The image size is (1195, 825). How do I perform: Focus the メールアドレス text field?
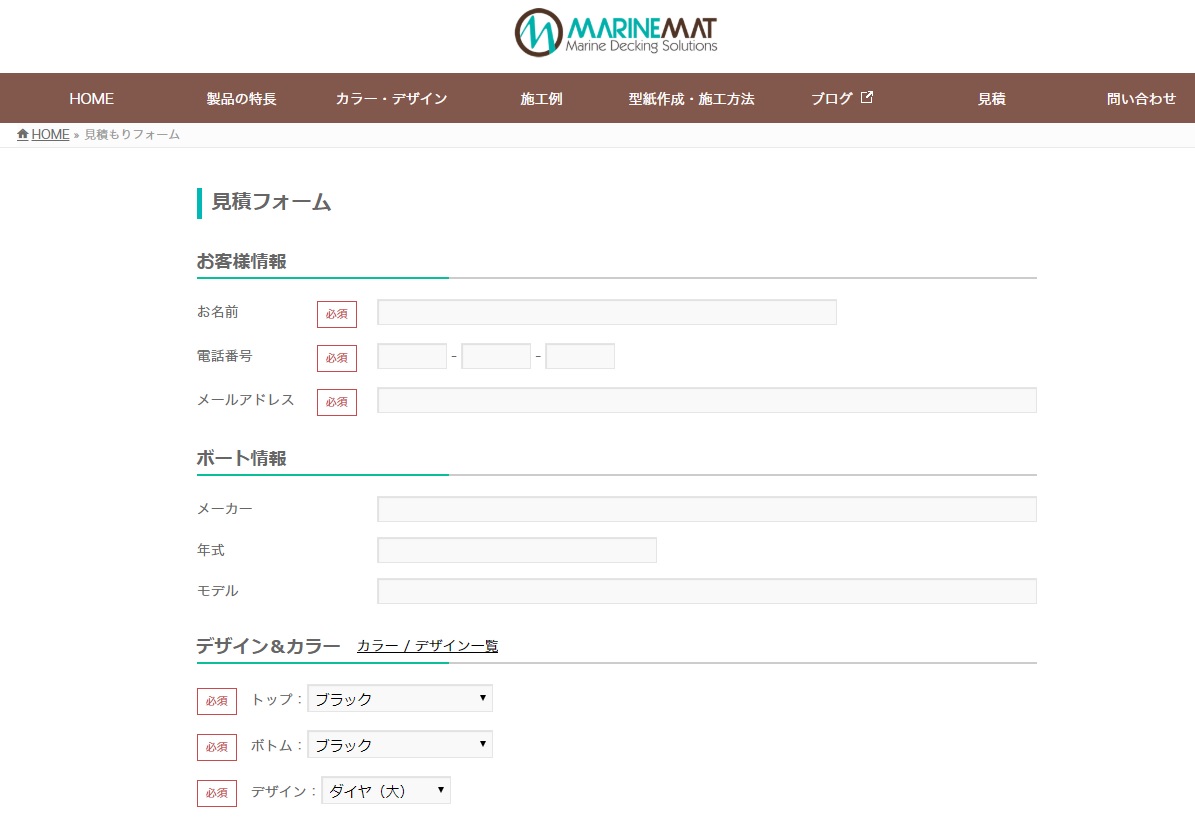coord(706,401)
